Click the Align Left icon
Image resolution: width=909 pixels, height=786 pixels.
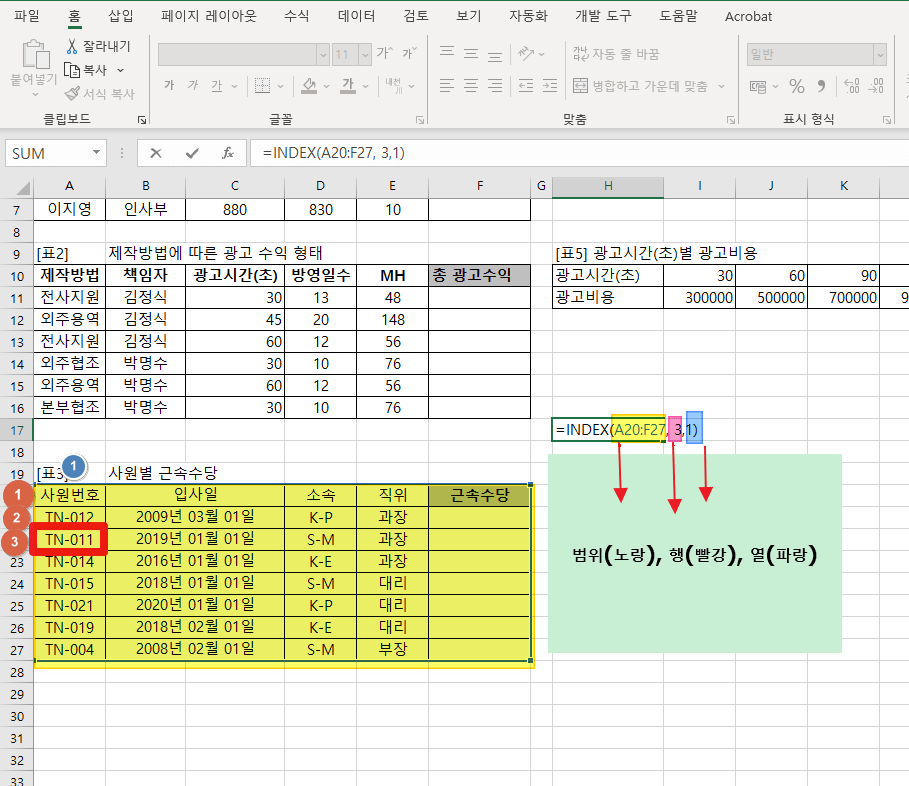tap(447, 86)
